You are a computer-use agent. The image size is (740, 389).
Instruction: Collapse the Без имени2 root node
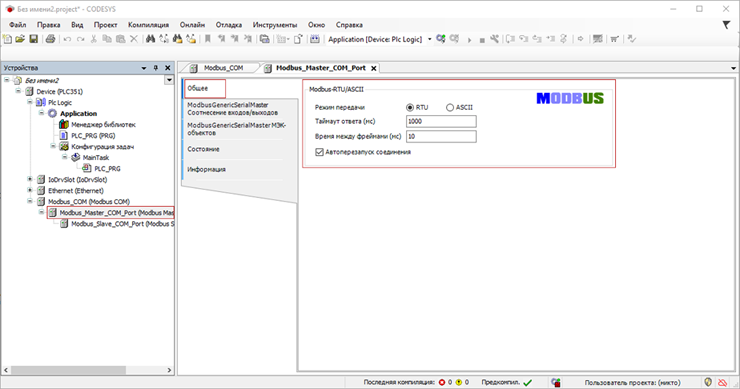click(x=7, y=80)
